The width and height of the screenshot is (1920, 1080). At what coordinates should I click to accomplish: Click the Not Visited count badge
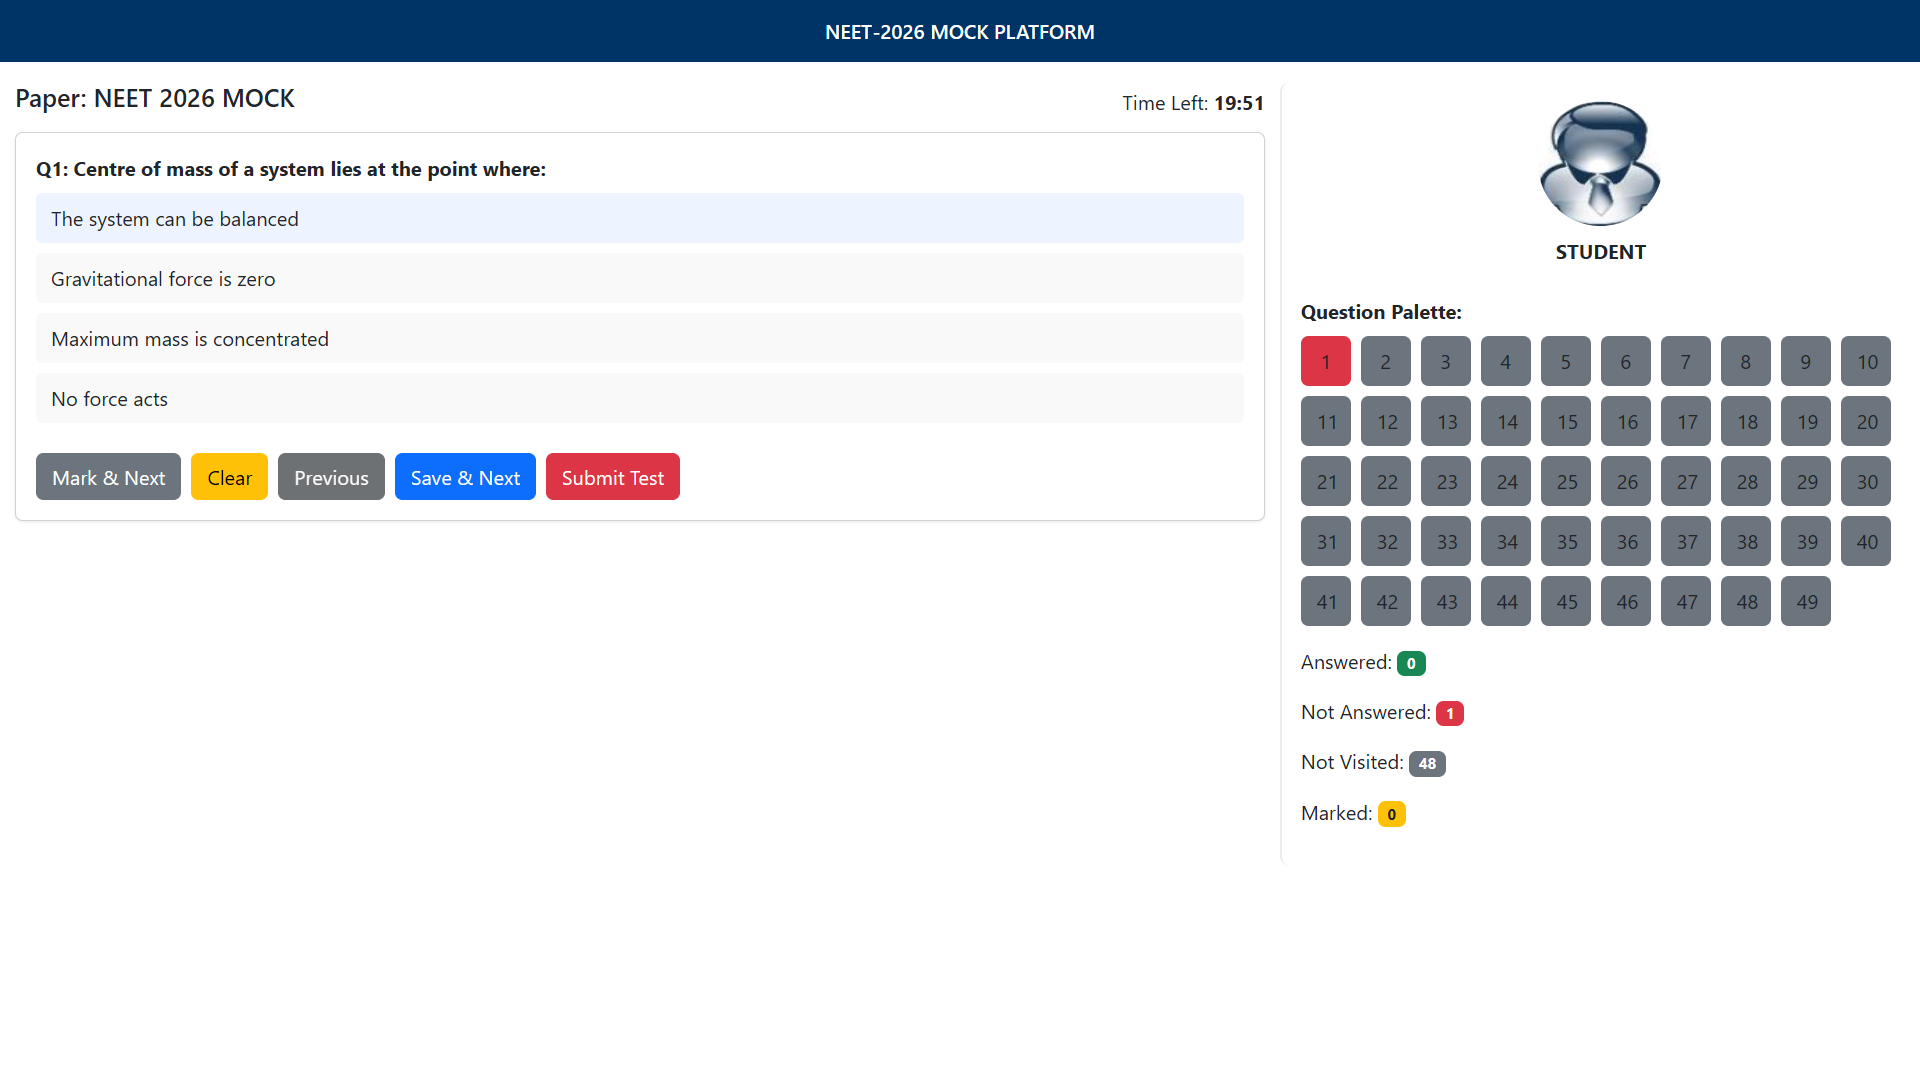(1427, 763)
